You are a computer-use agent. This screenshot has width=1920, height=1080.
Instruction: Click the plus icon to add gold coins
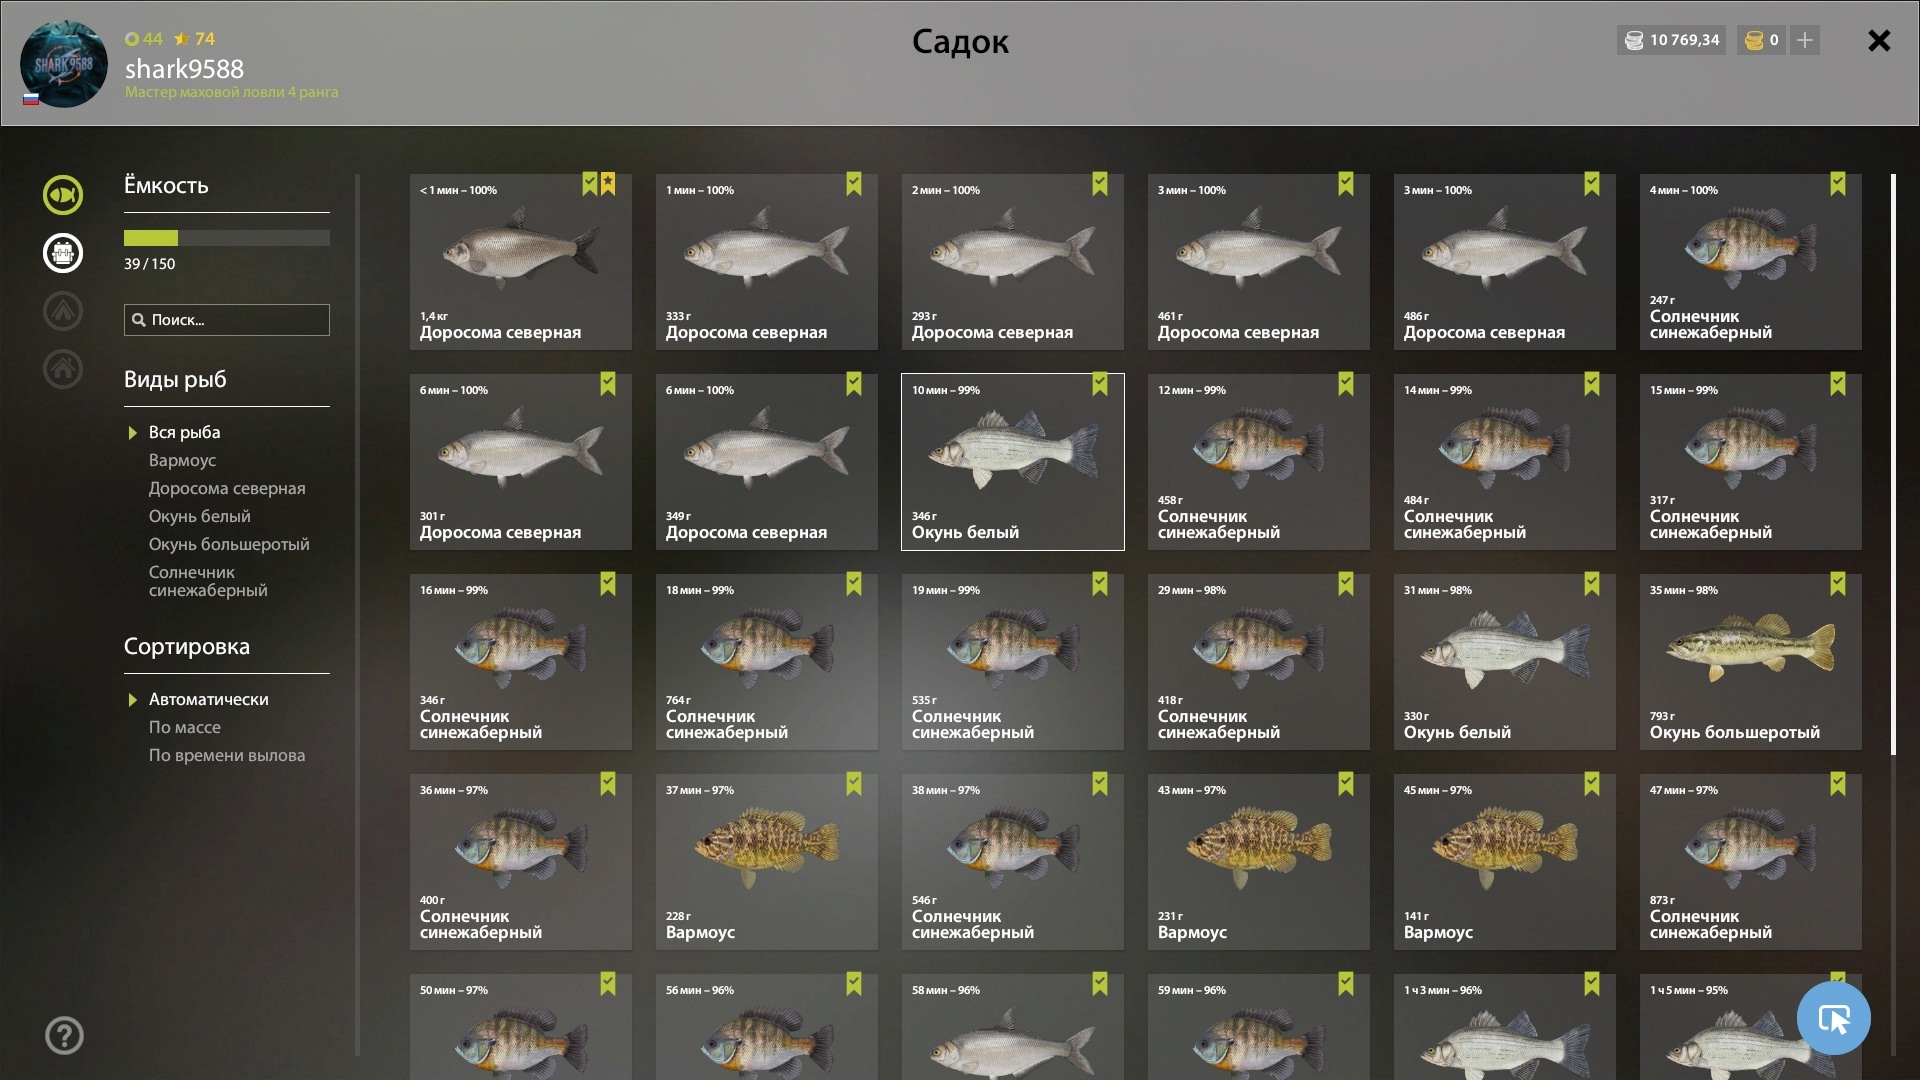click(x=1805, y=40)
